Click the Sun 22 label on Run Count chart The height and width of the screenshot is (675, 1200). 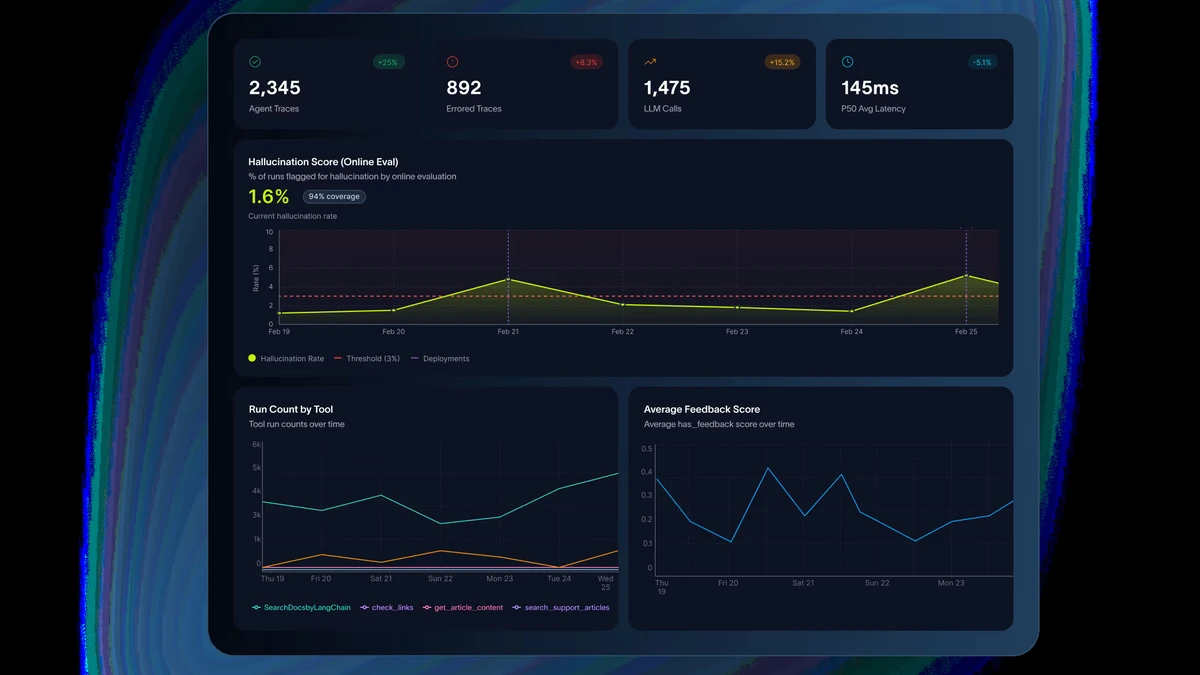[440, 579]
